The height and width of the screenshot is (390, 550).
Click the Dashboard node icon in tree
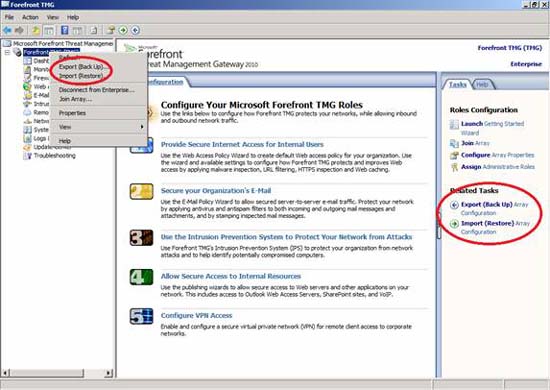27,61
